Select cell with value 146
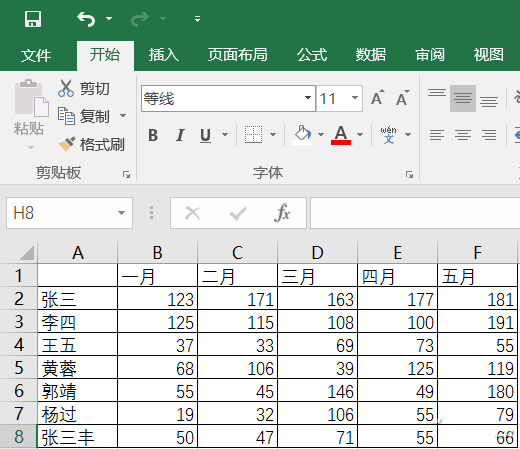Screen dimensions: 520x449 pos(317,390)
